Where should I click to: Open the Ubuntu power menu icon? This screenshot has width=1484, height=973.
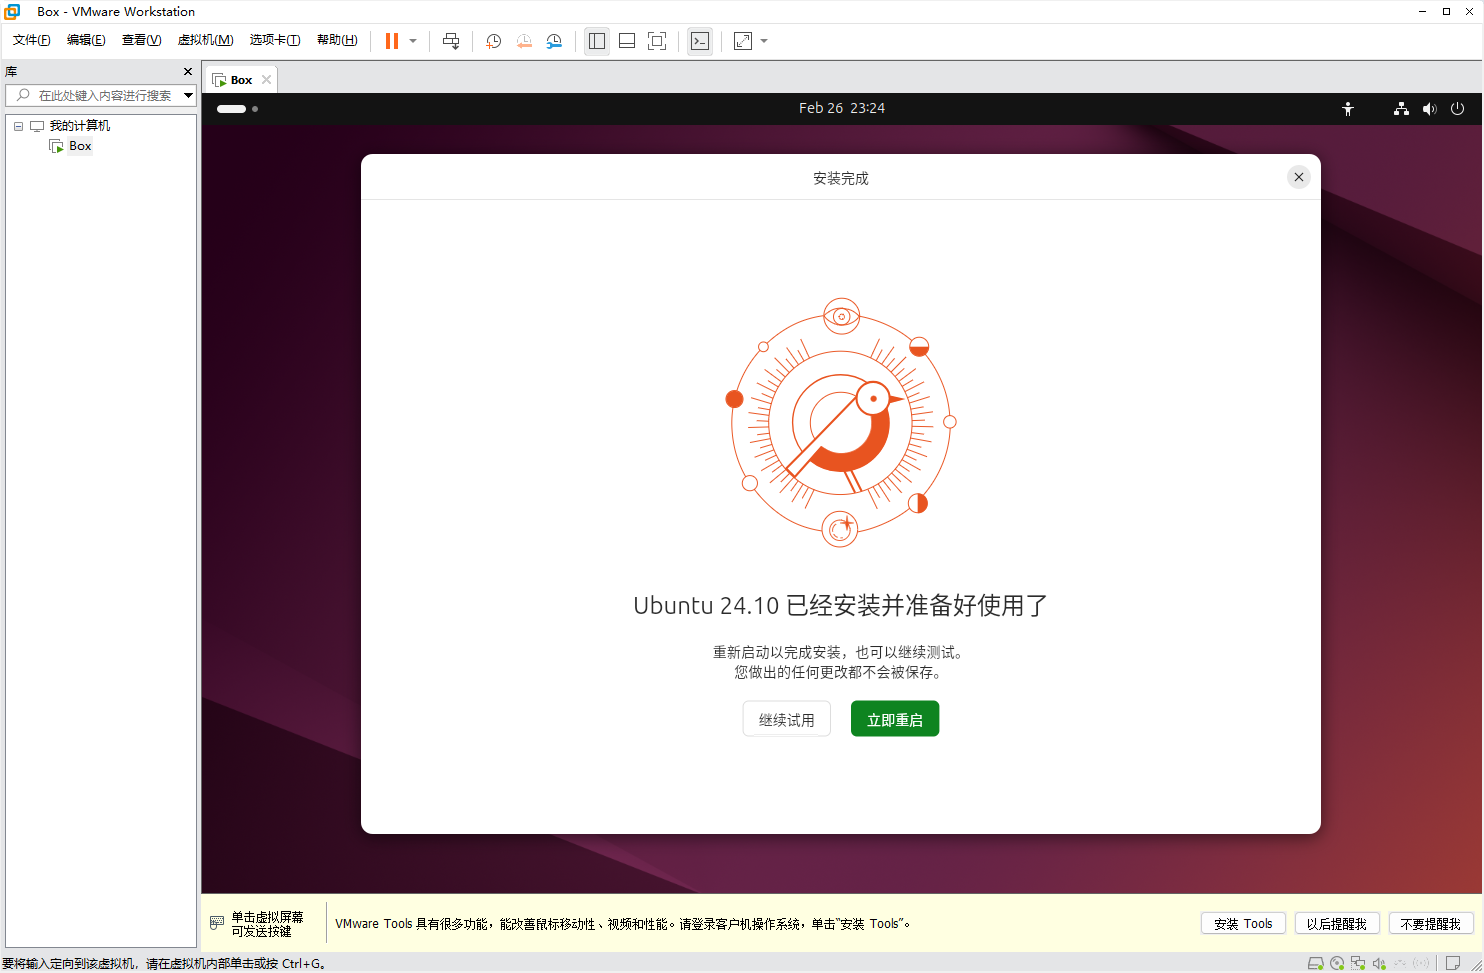point(1457,109)
